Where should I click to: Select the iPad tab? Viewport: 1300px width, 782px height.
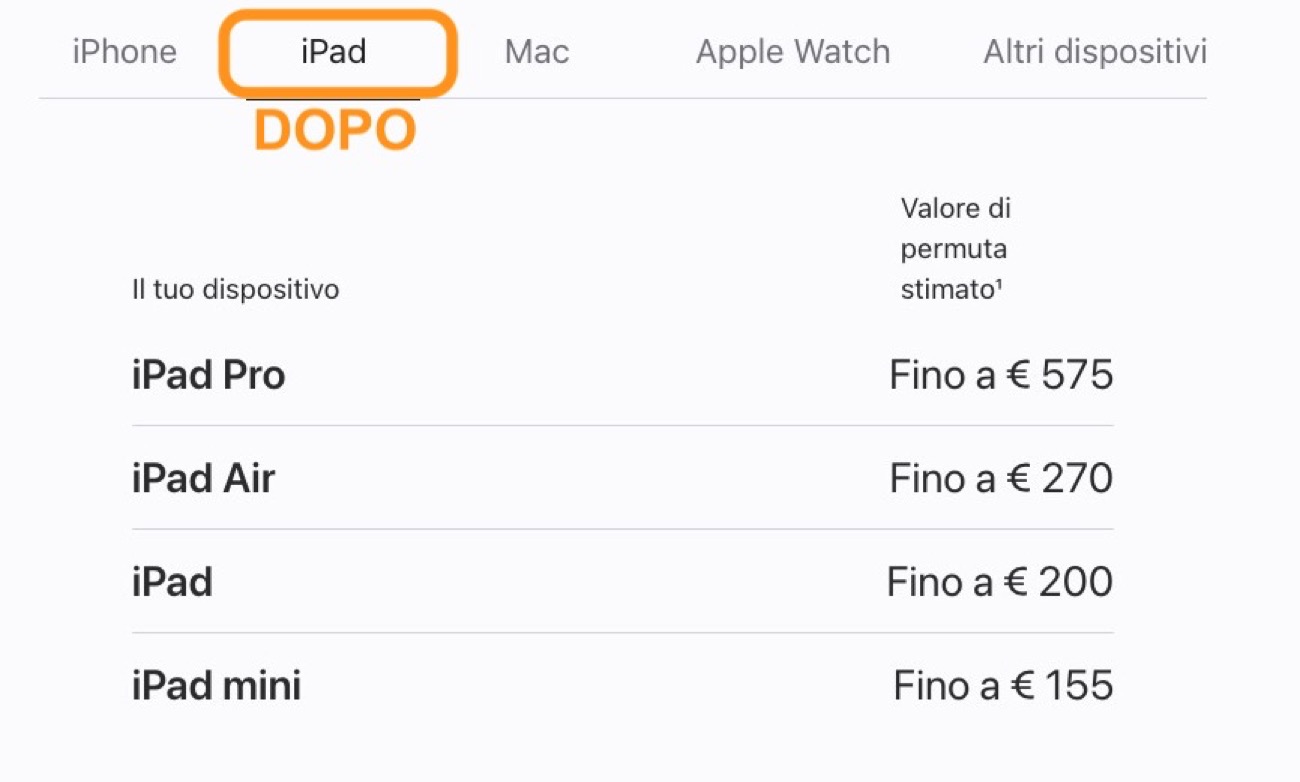(x=334, y=52)
